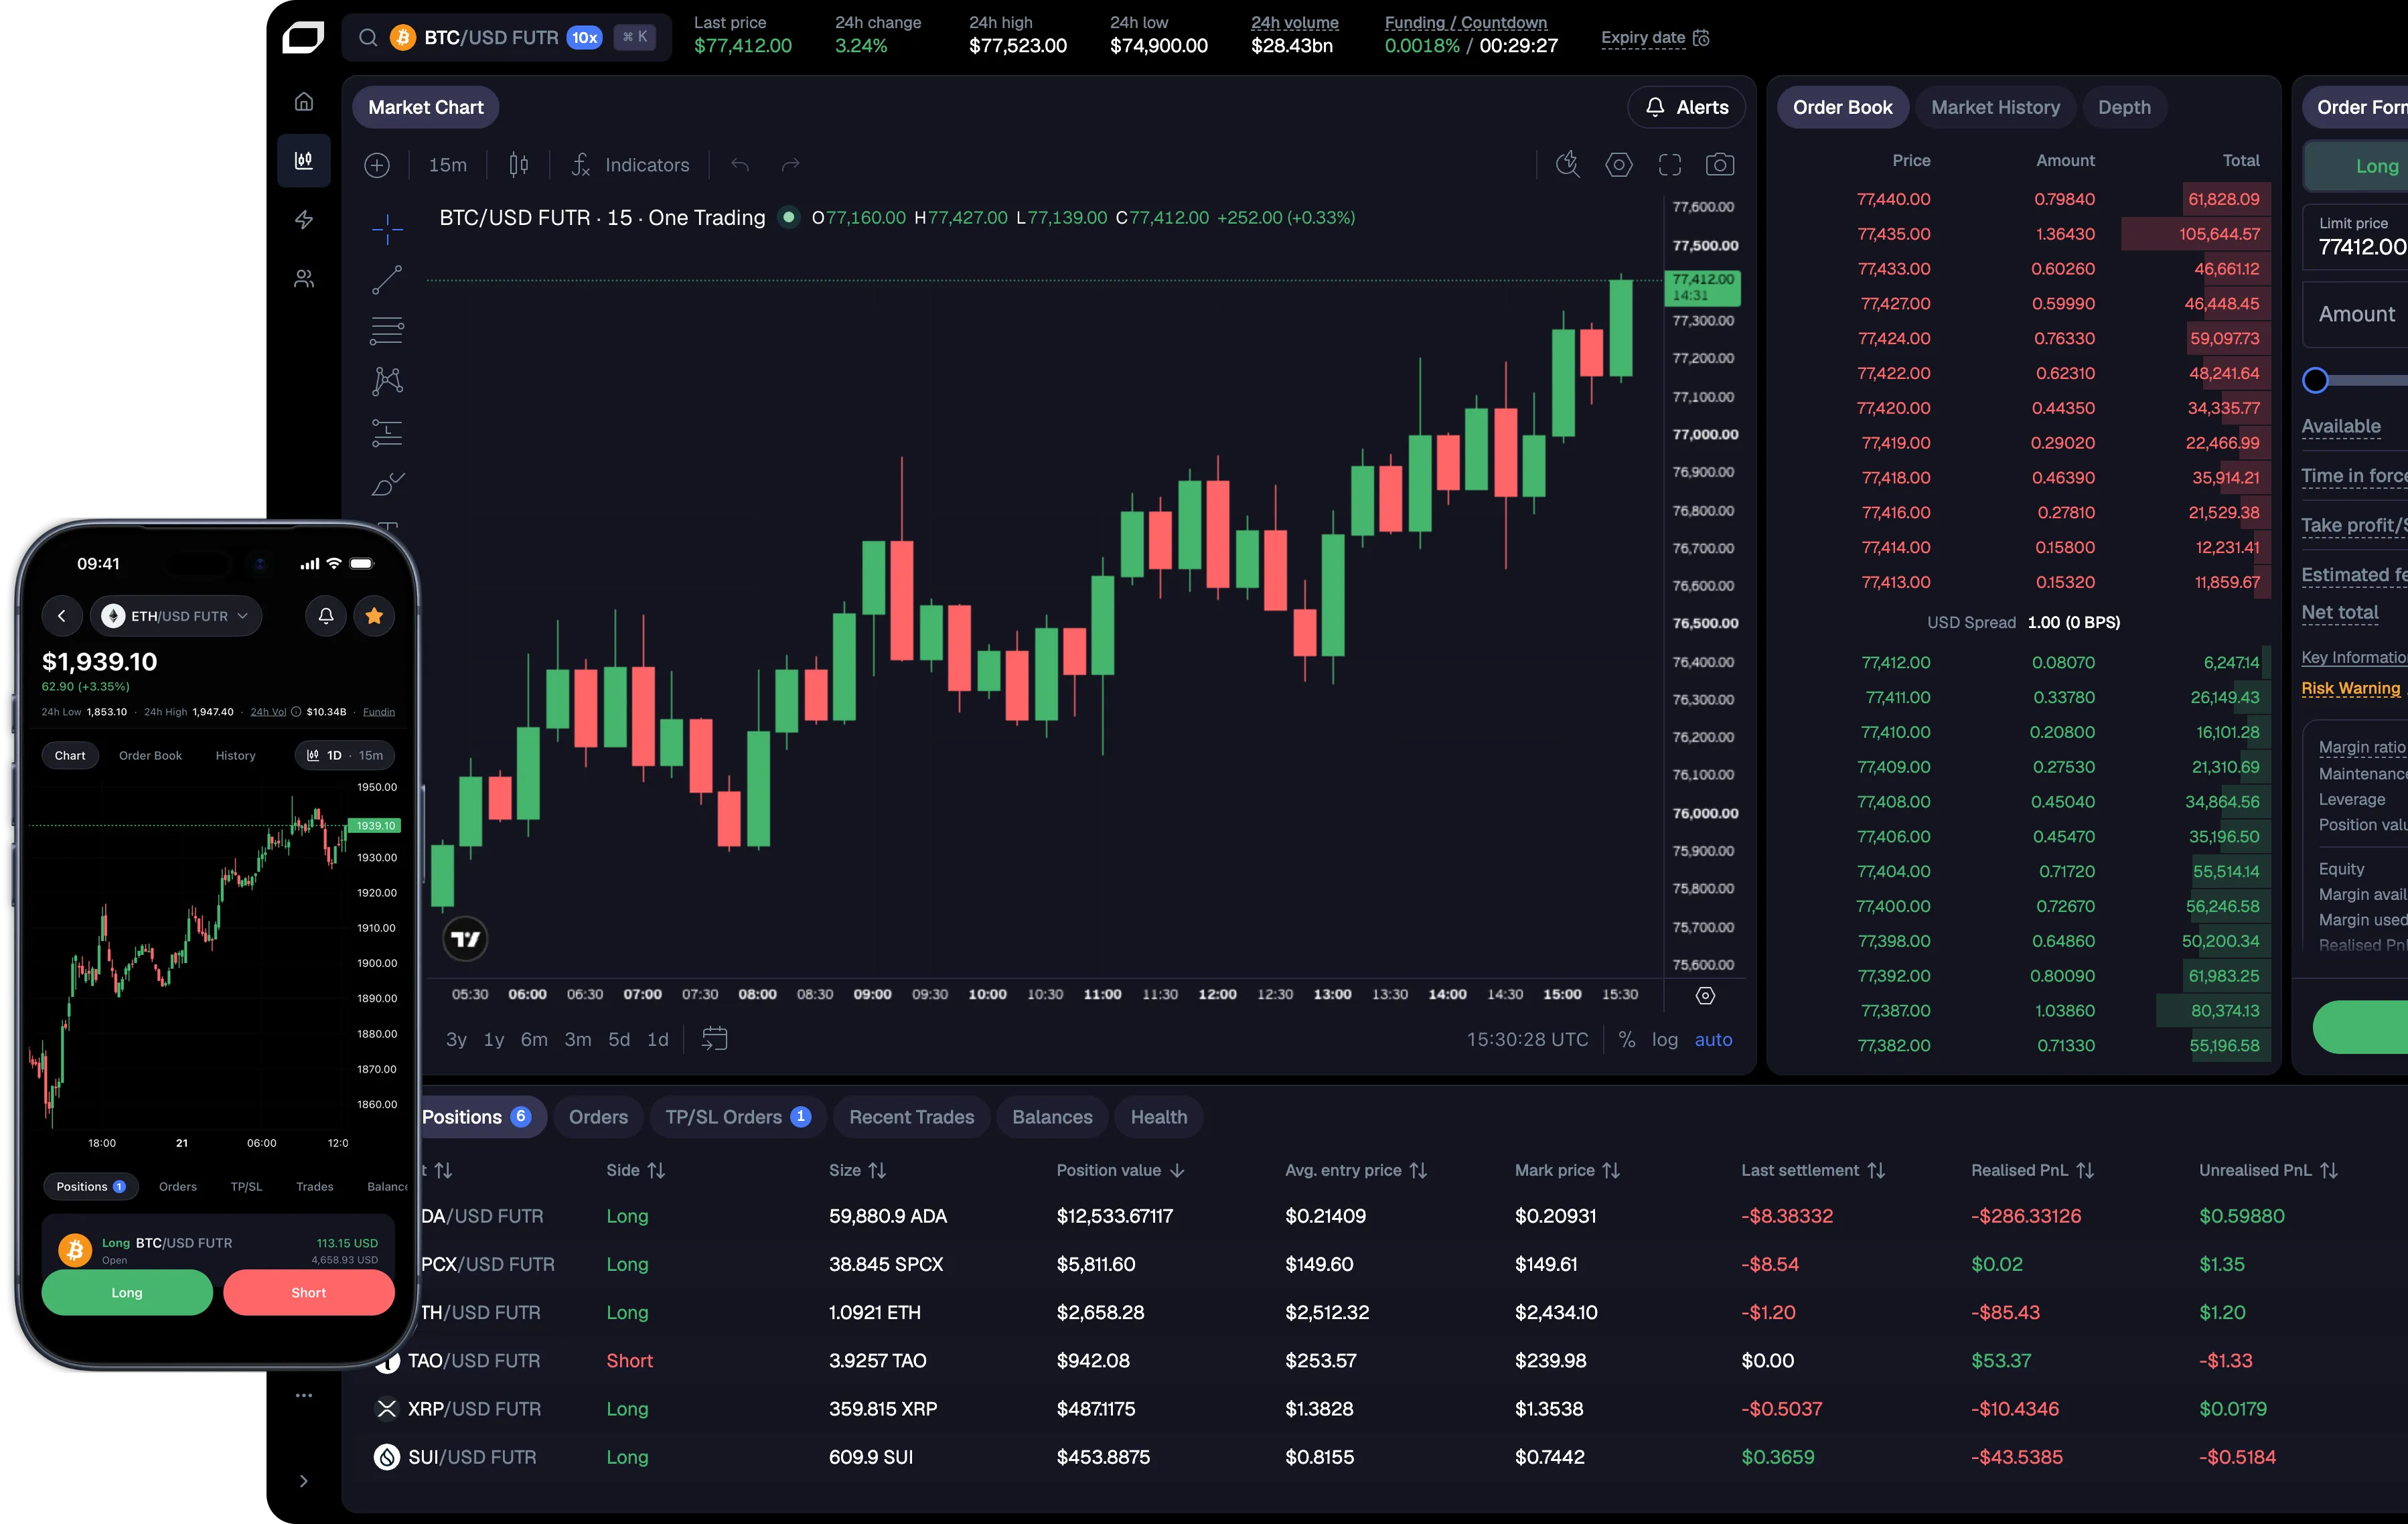Redo the chart action

(x=790, y=165)
